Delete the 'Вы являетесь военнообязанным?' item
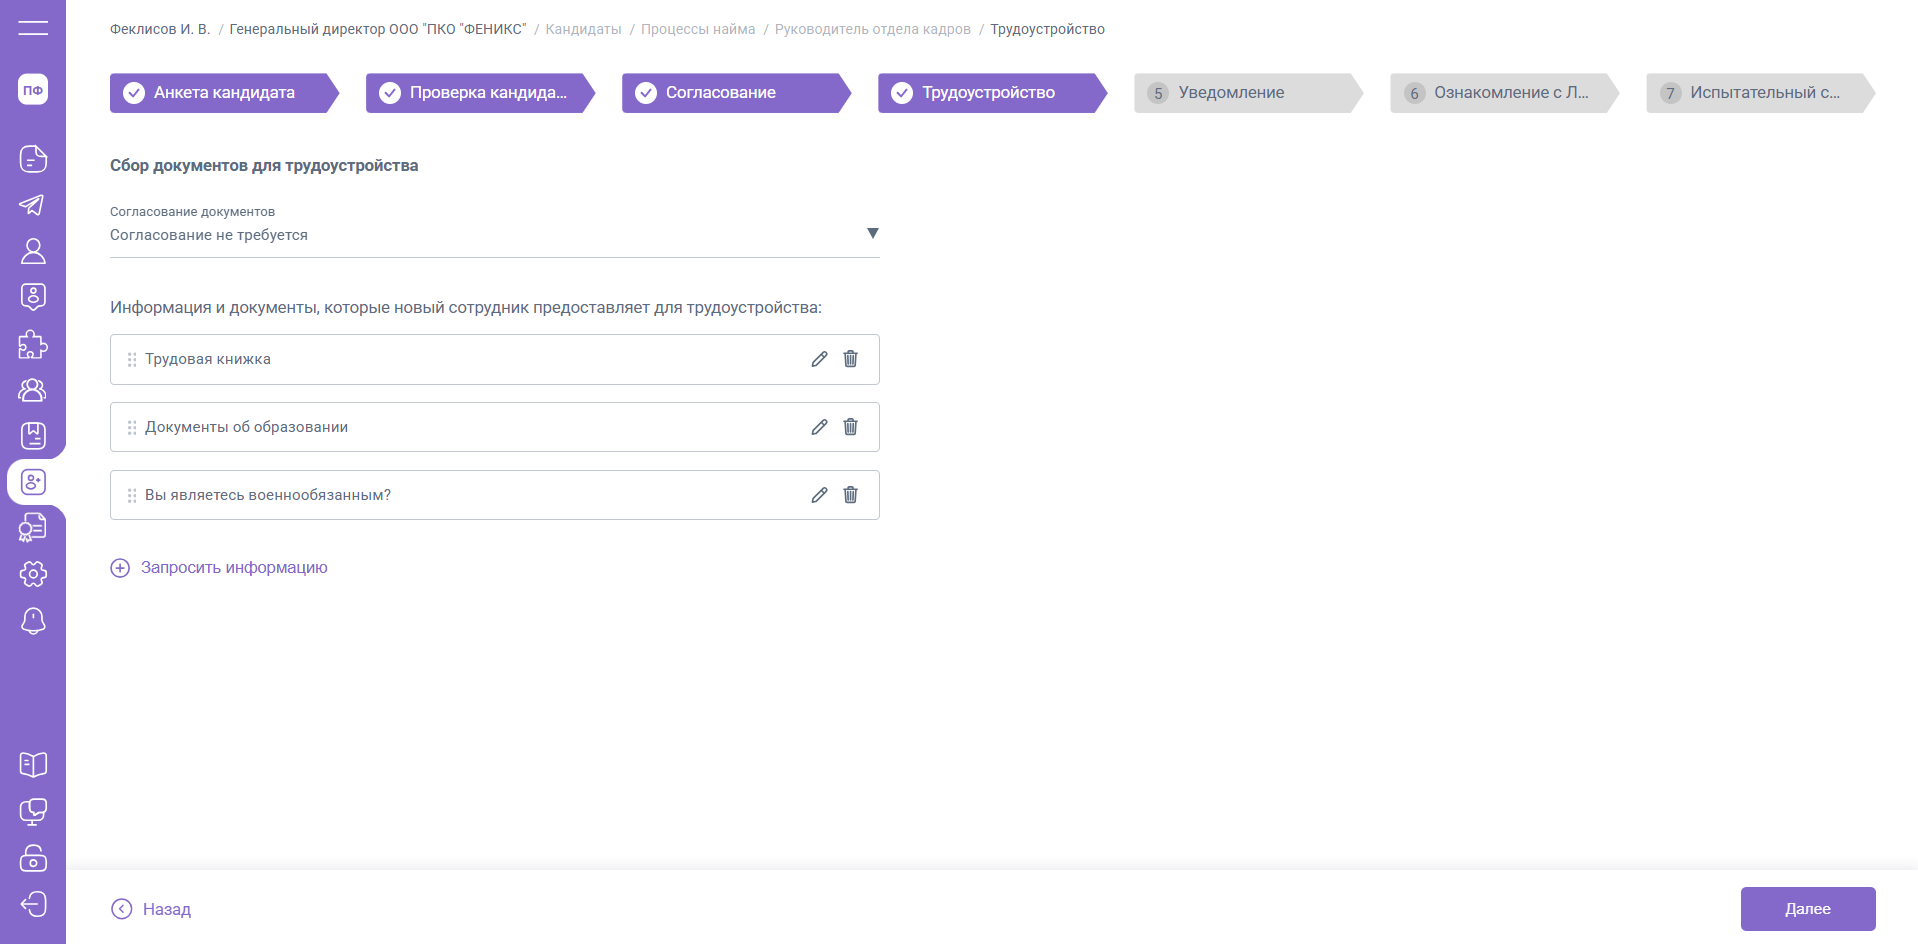1918x944 pixels. pyautogui.click(x=850, y=495)
